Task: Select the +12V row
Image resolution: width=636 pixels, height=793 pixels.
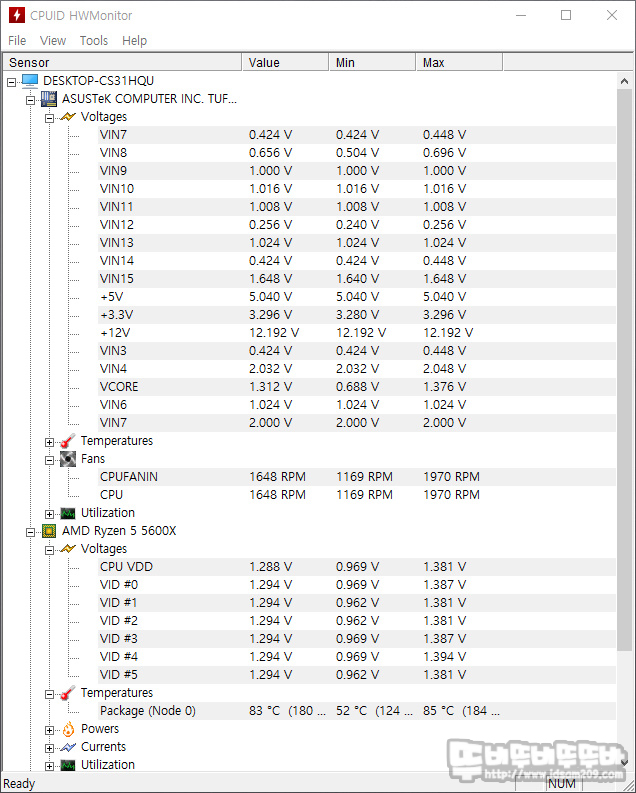Action: (357, 333)
